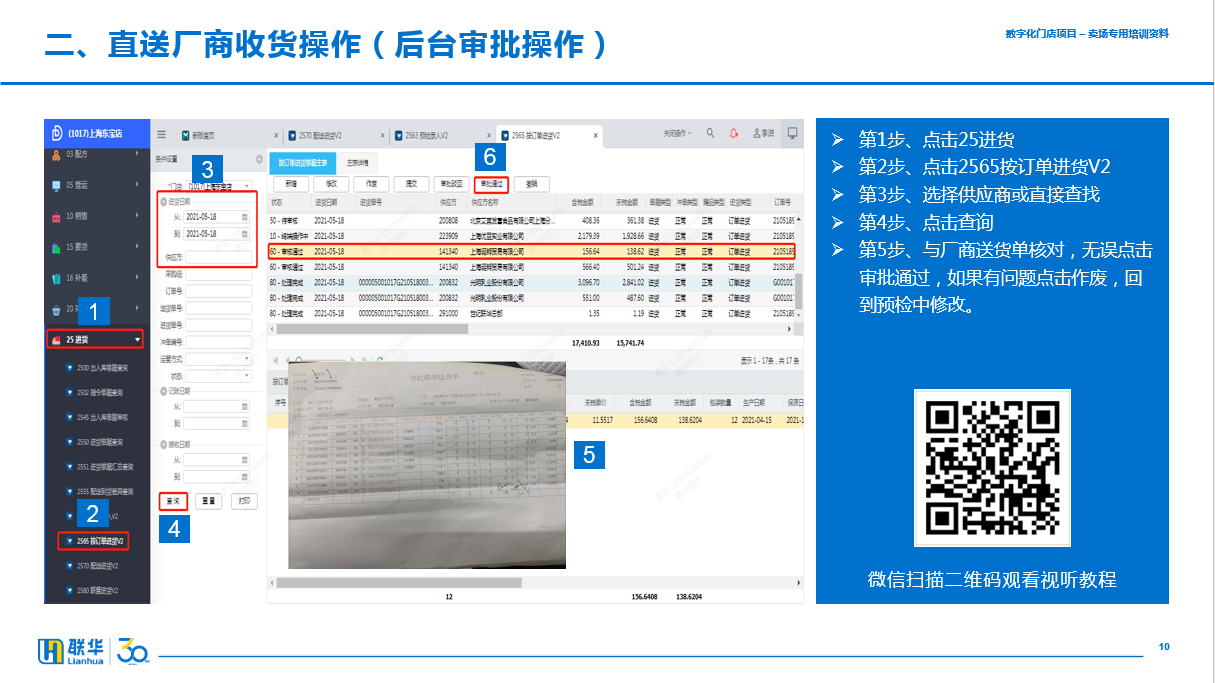Click the 重置 reset button
Screen dimensions: 1215x683
click(208, 501)
